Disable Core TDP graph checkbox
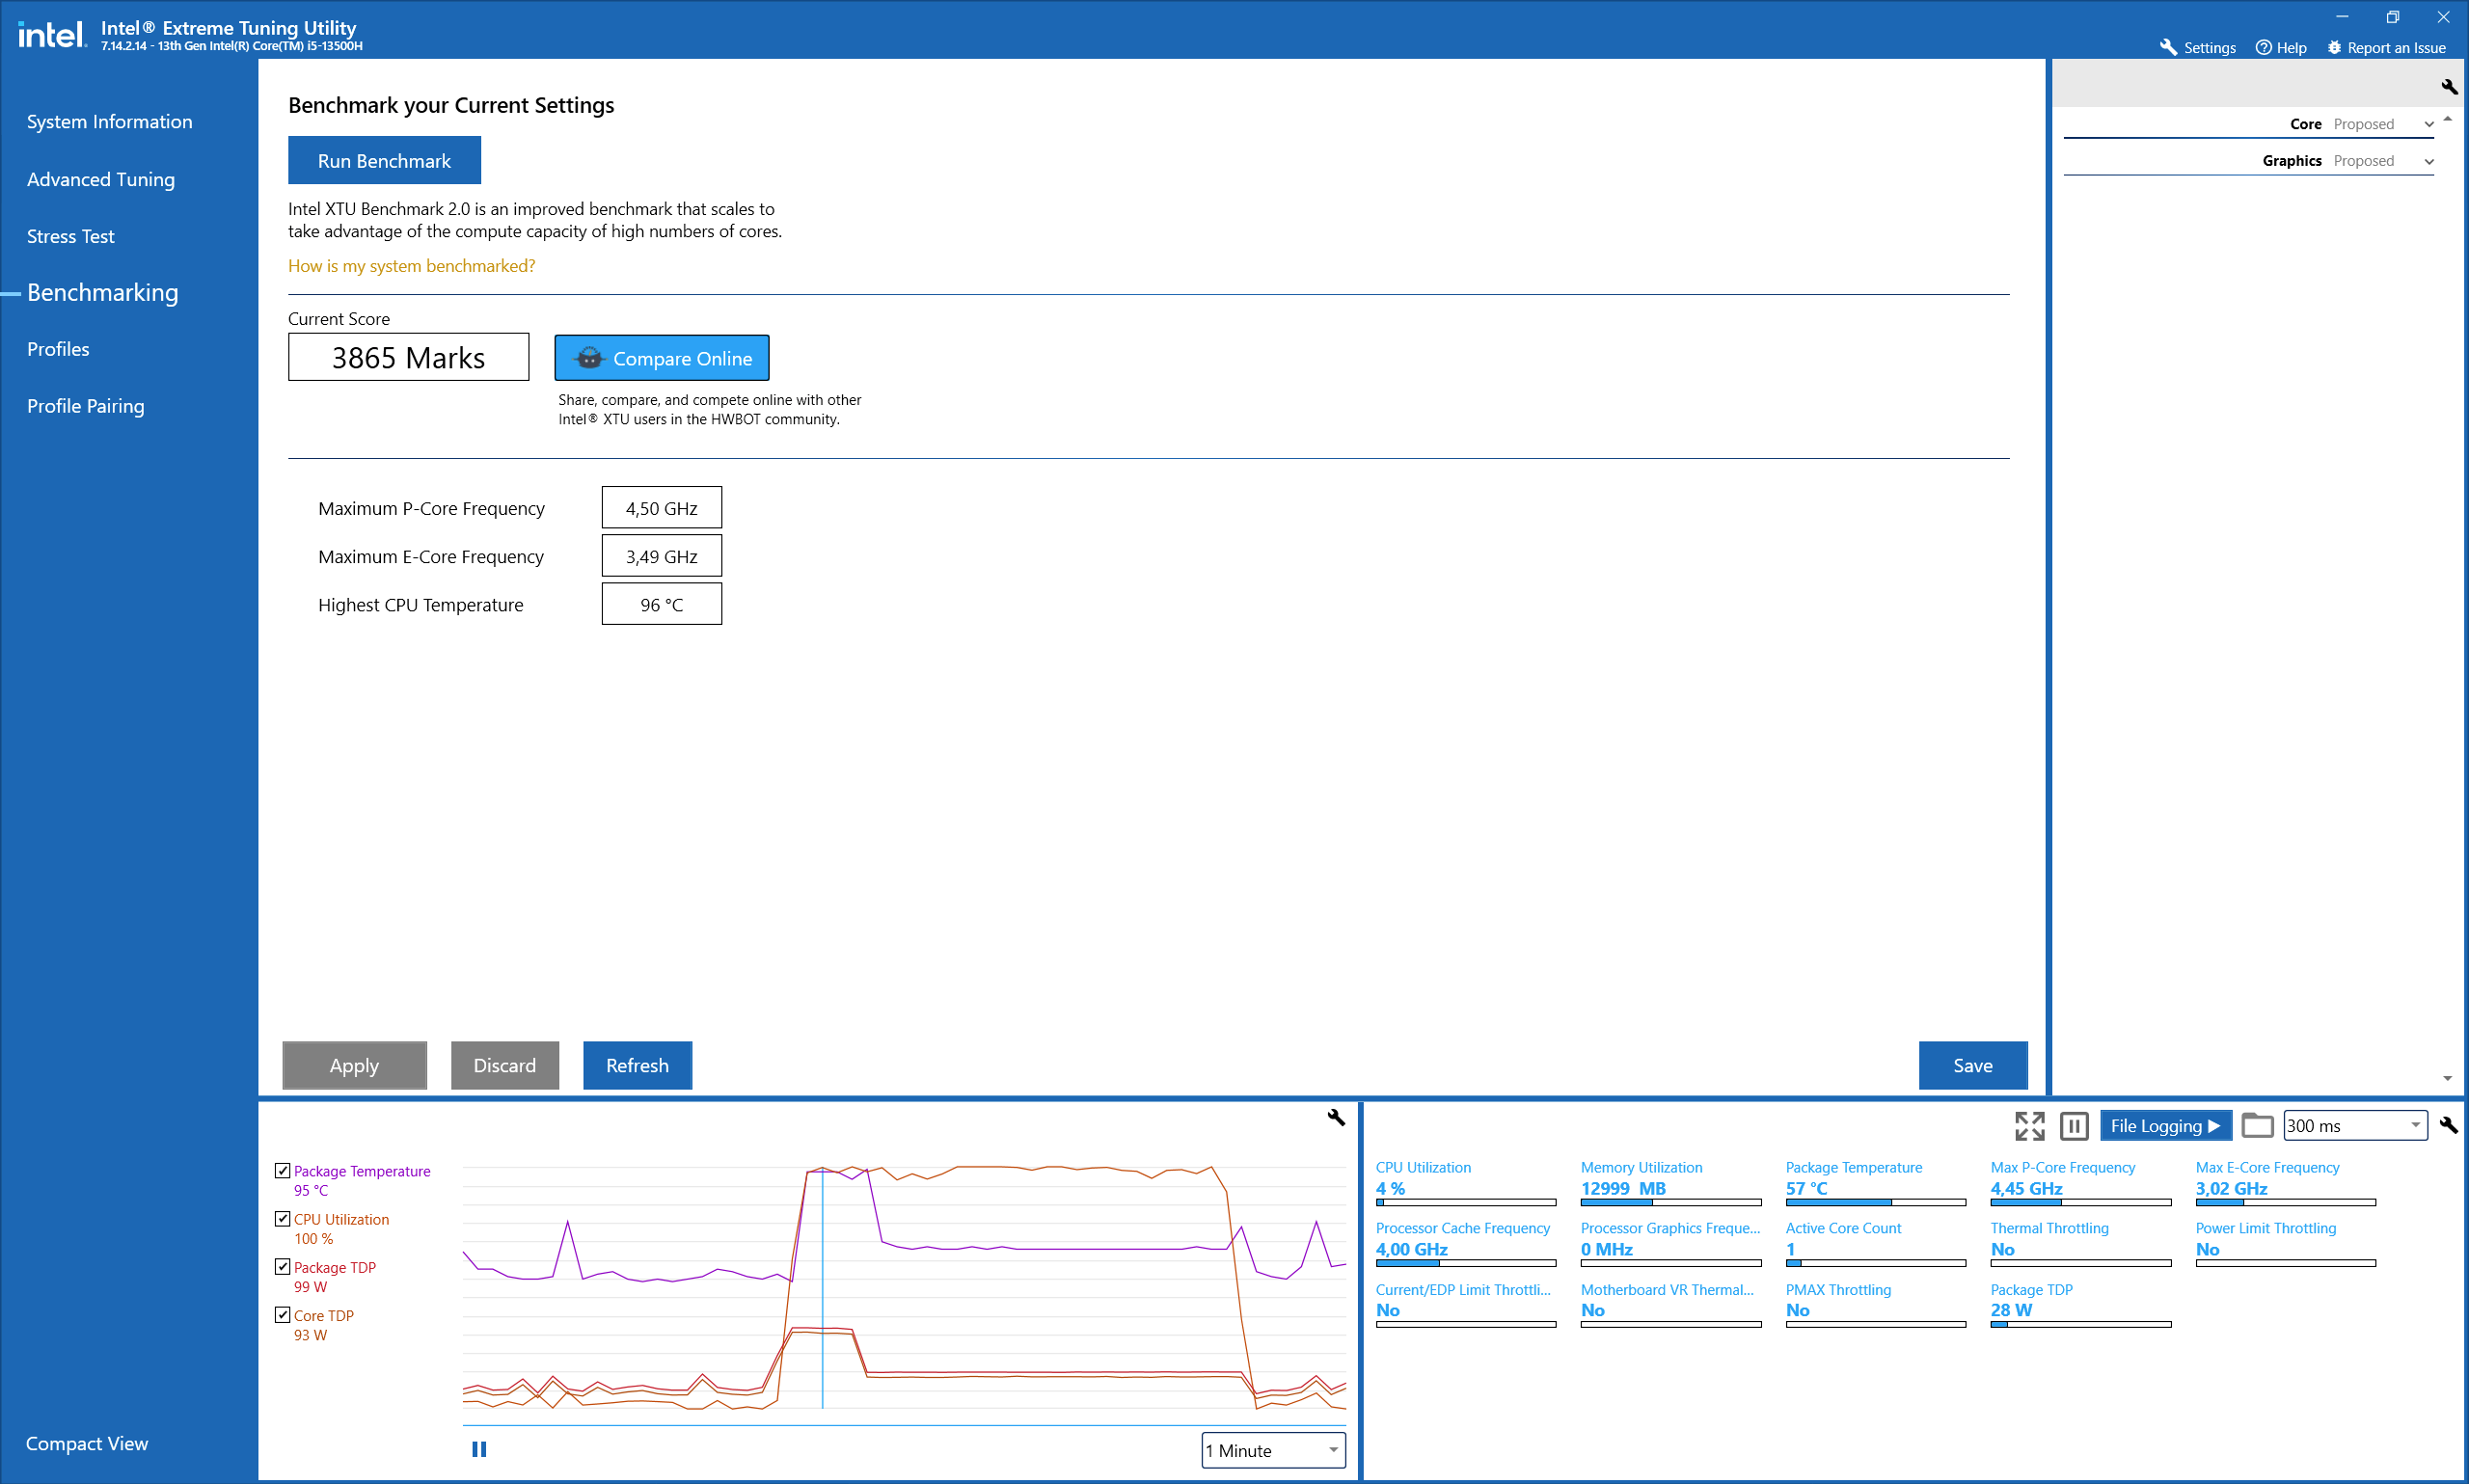Viewport: 2469px width, 1484px height. tap(283, 1314)
